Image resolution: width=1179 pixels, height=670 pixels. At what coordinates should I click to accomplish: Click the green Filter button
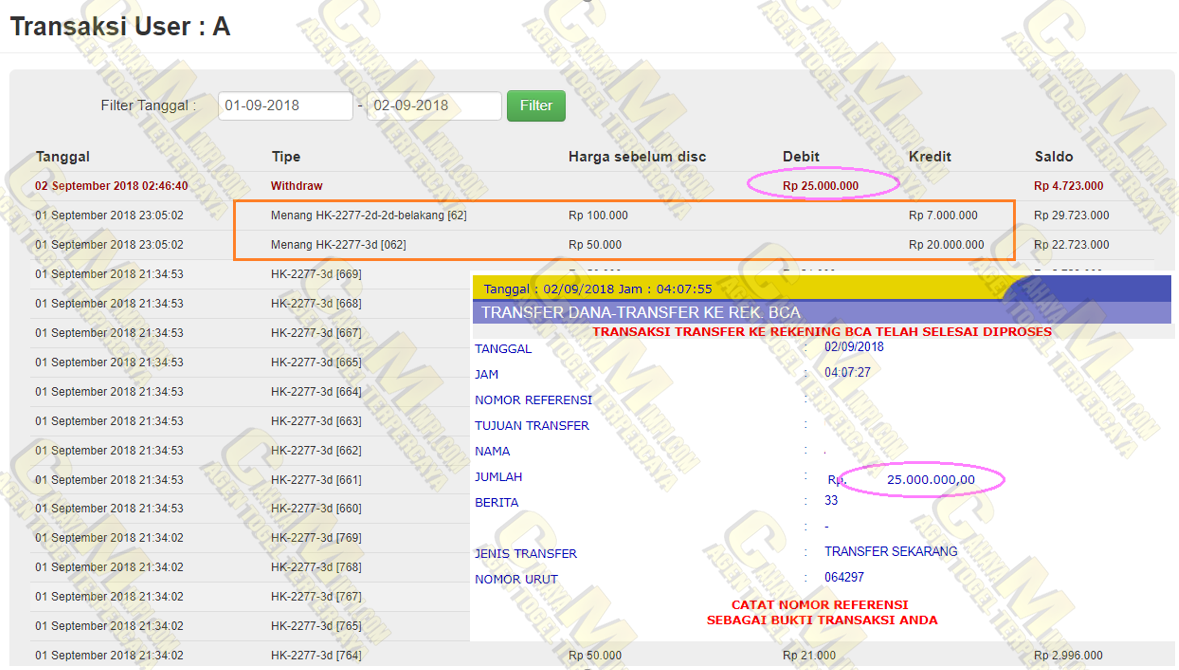click(536, 106)
